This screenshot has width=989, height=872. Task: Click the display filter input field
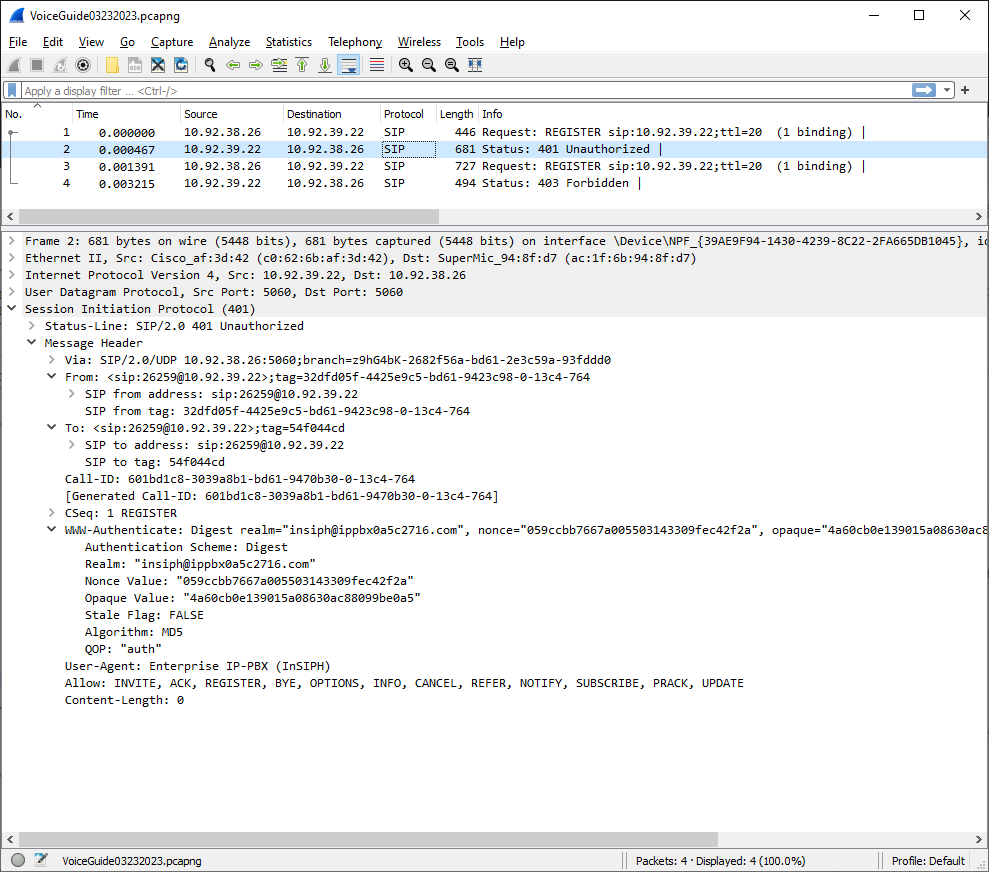pos(460,91)
